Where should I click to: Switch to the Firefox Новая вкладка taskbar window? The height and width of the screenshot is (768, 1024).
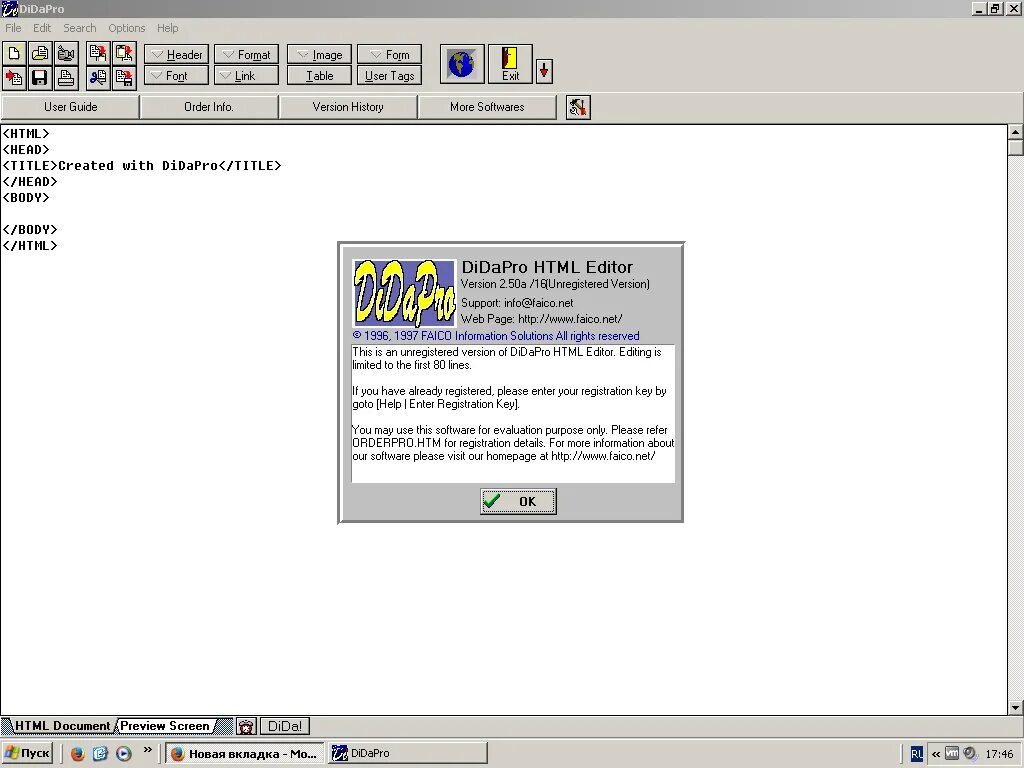(245, 754)
